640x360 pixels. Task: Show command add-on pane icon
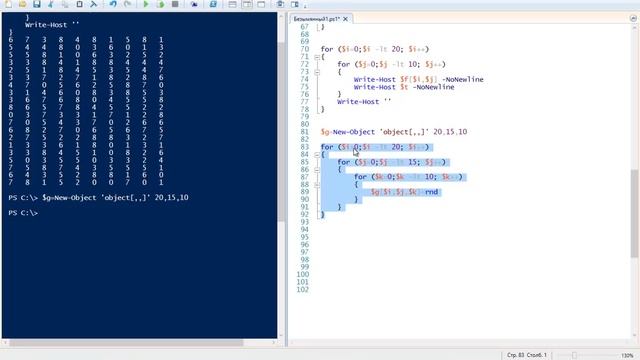coord(295,4)
